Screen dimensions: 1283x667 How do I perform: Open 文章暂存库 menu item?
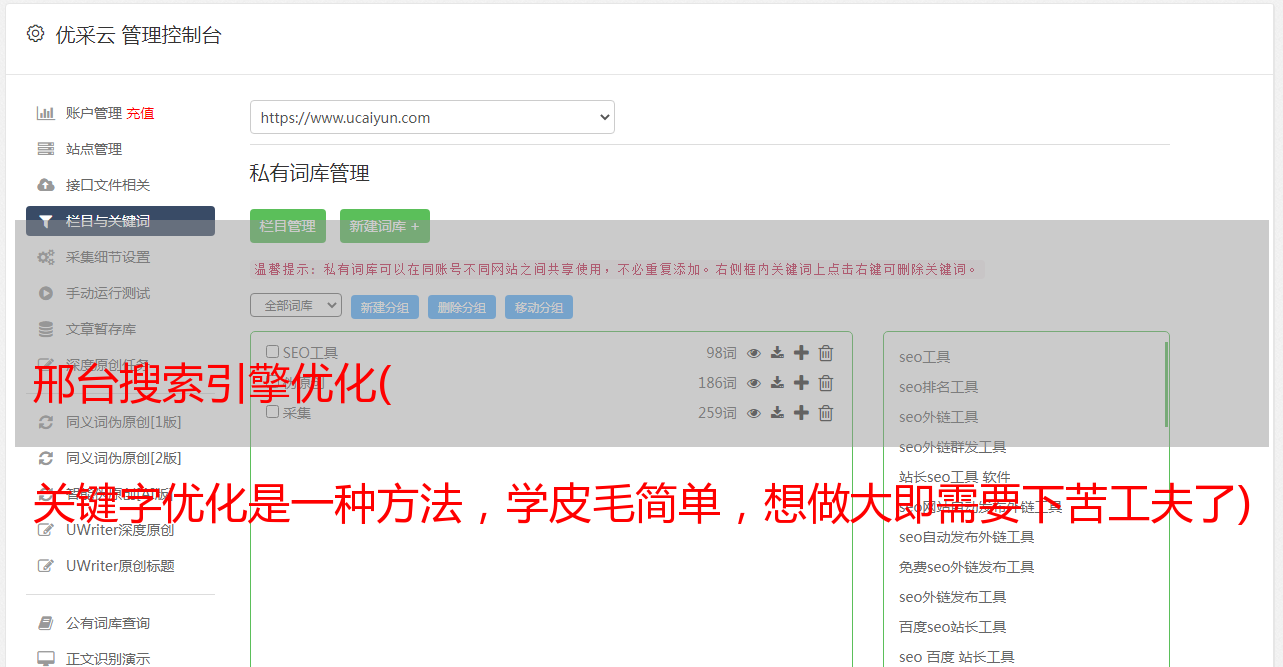(x=101, y=329)
